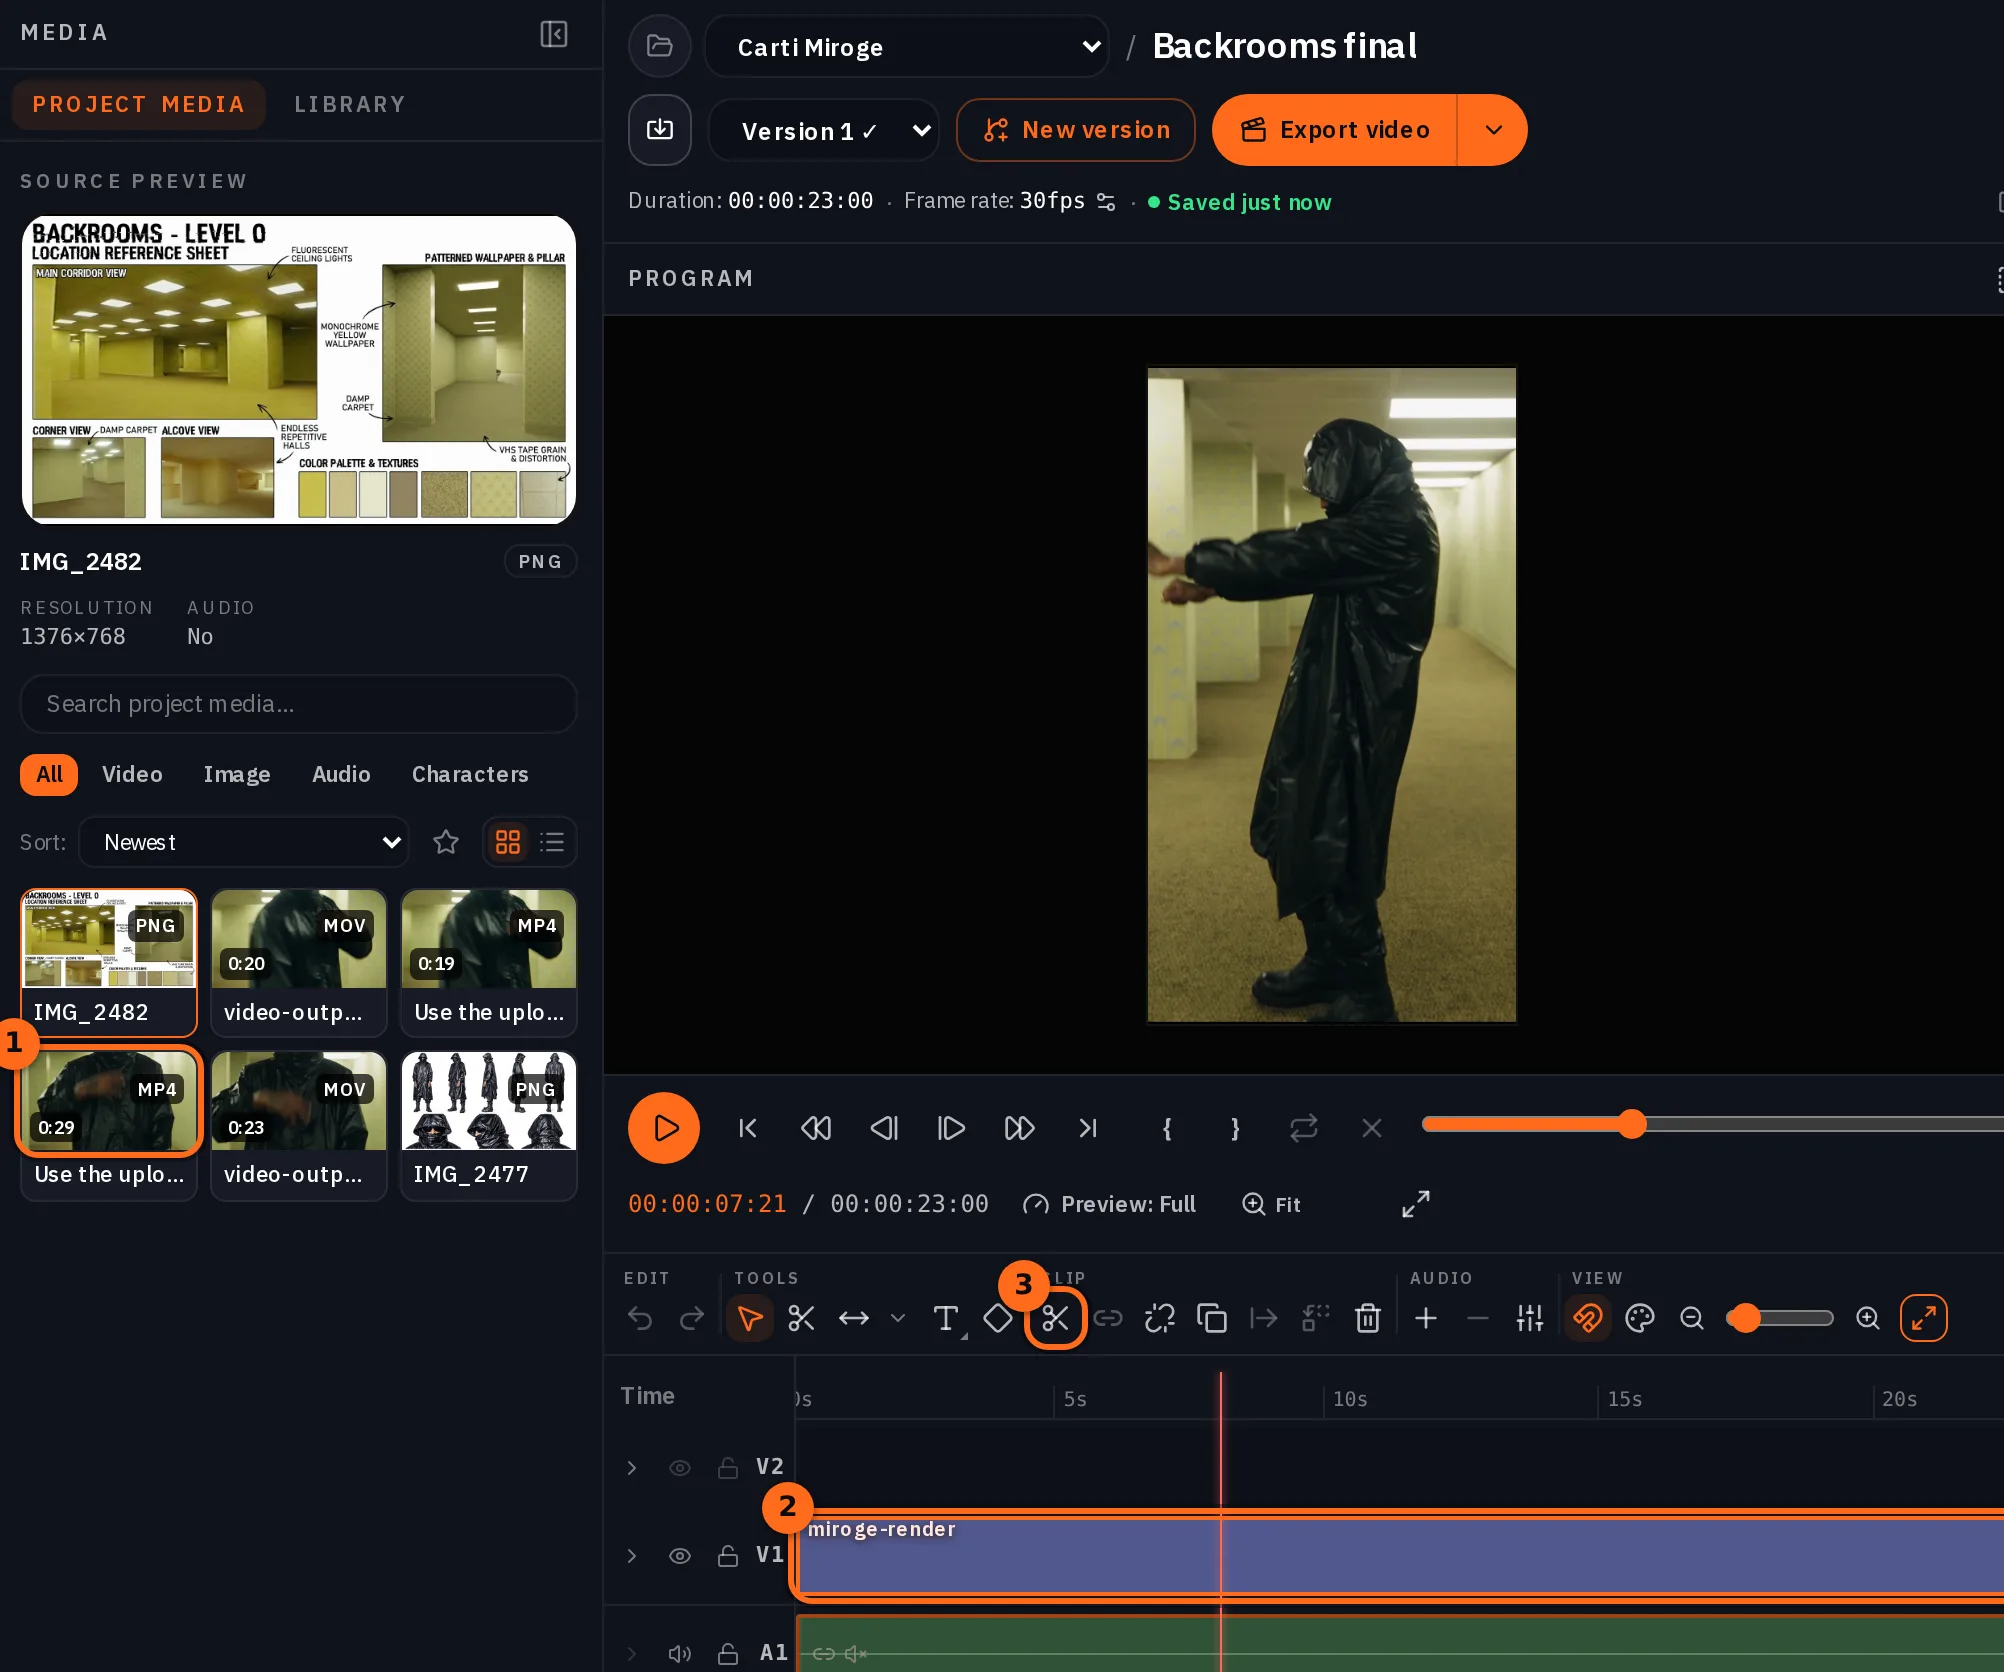
Task: Select the razor scissors tool in Tools
Action: pos(801,1318)
